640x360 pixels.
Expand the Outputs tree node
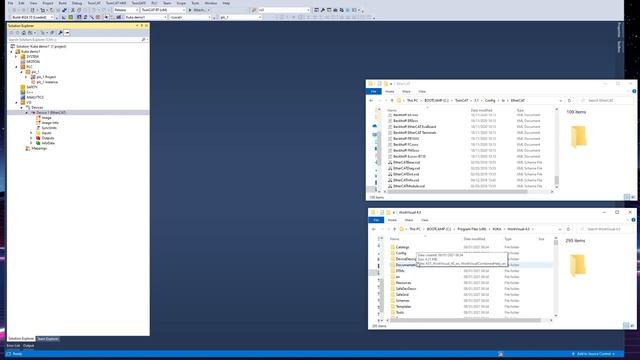point(32,138)
